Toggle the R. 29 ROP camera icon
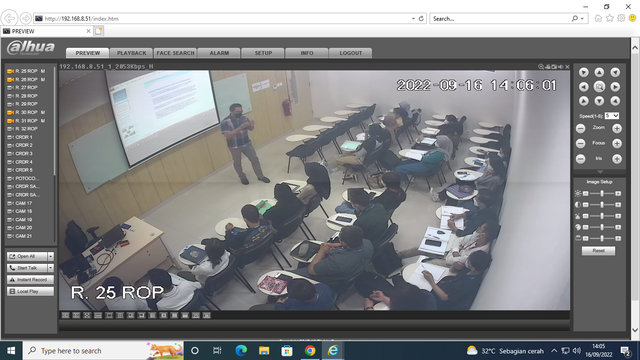640x360 pixels. [10, 104]
